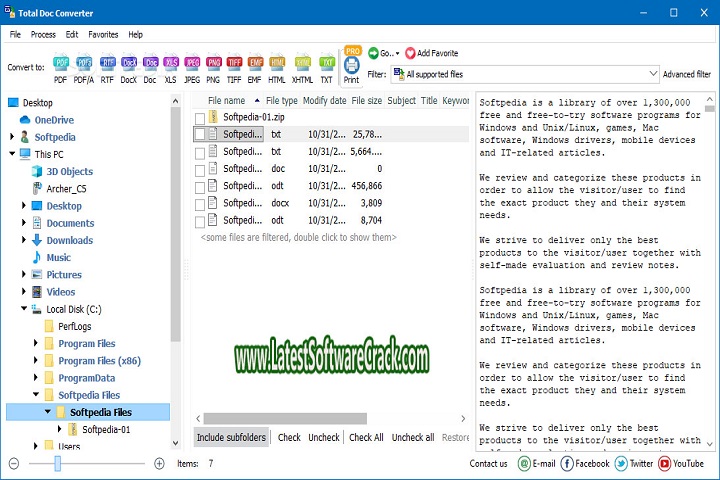Select OneDrive in the folder tree
The height and width of the screenshot is (480, 720).
[54, 120]
